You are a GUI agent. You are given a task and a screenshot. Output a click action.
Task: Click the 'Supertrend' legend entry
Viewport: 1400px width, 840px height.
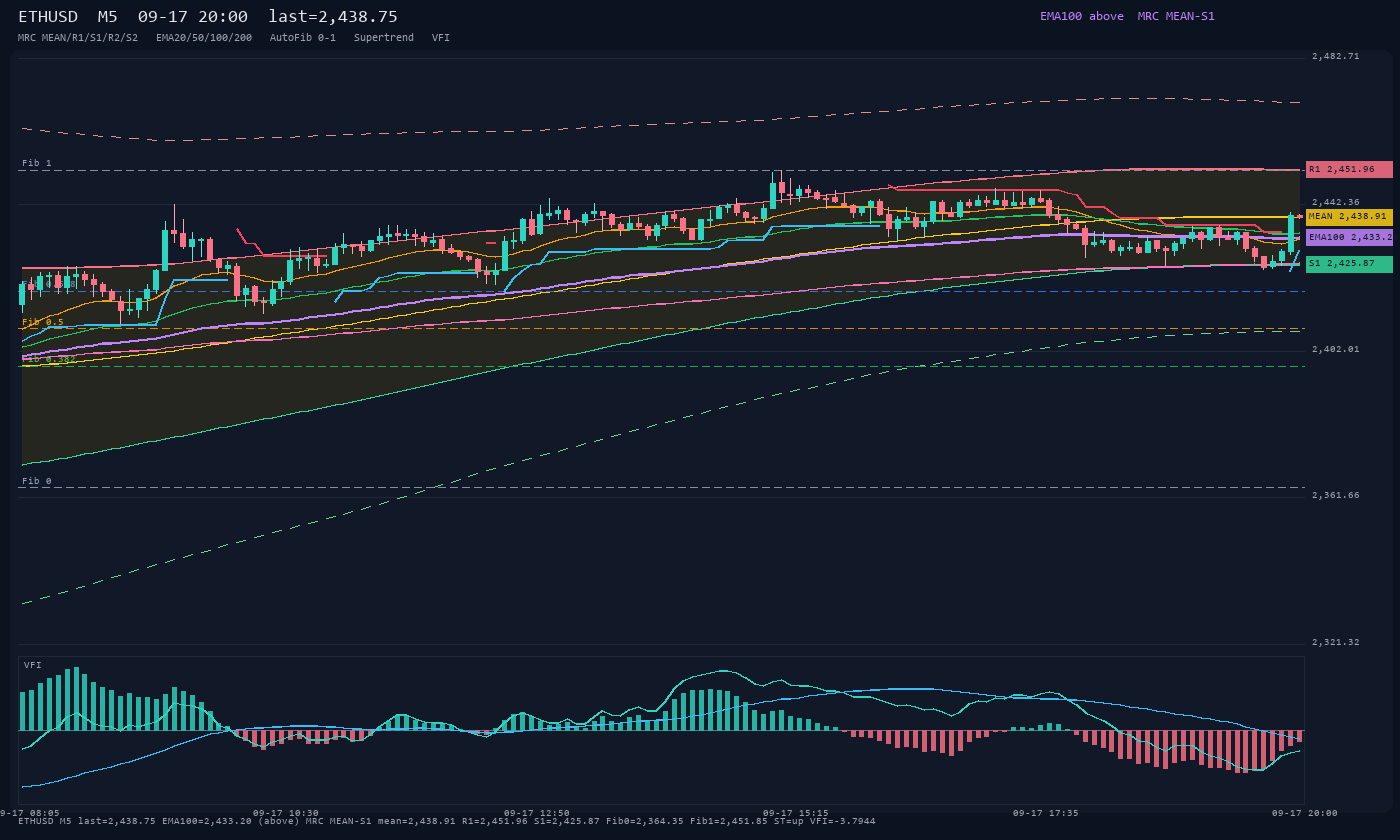click(x=384, y=37)
